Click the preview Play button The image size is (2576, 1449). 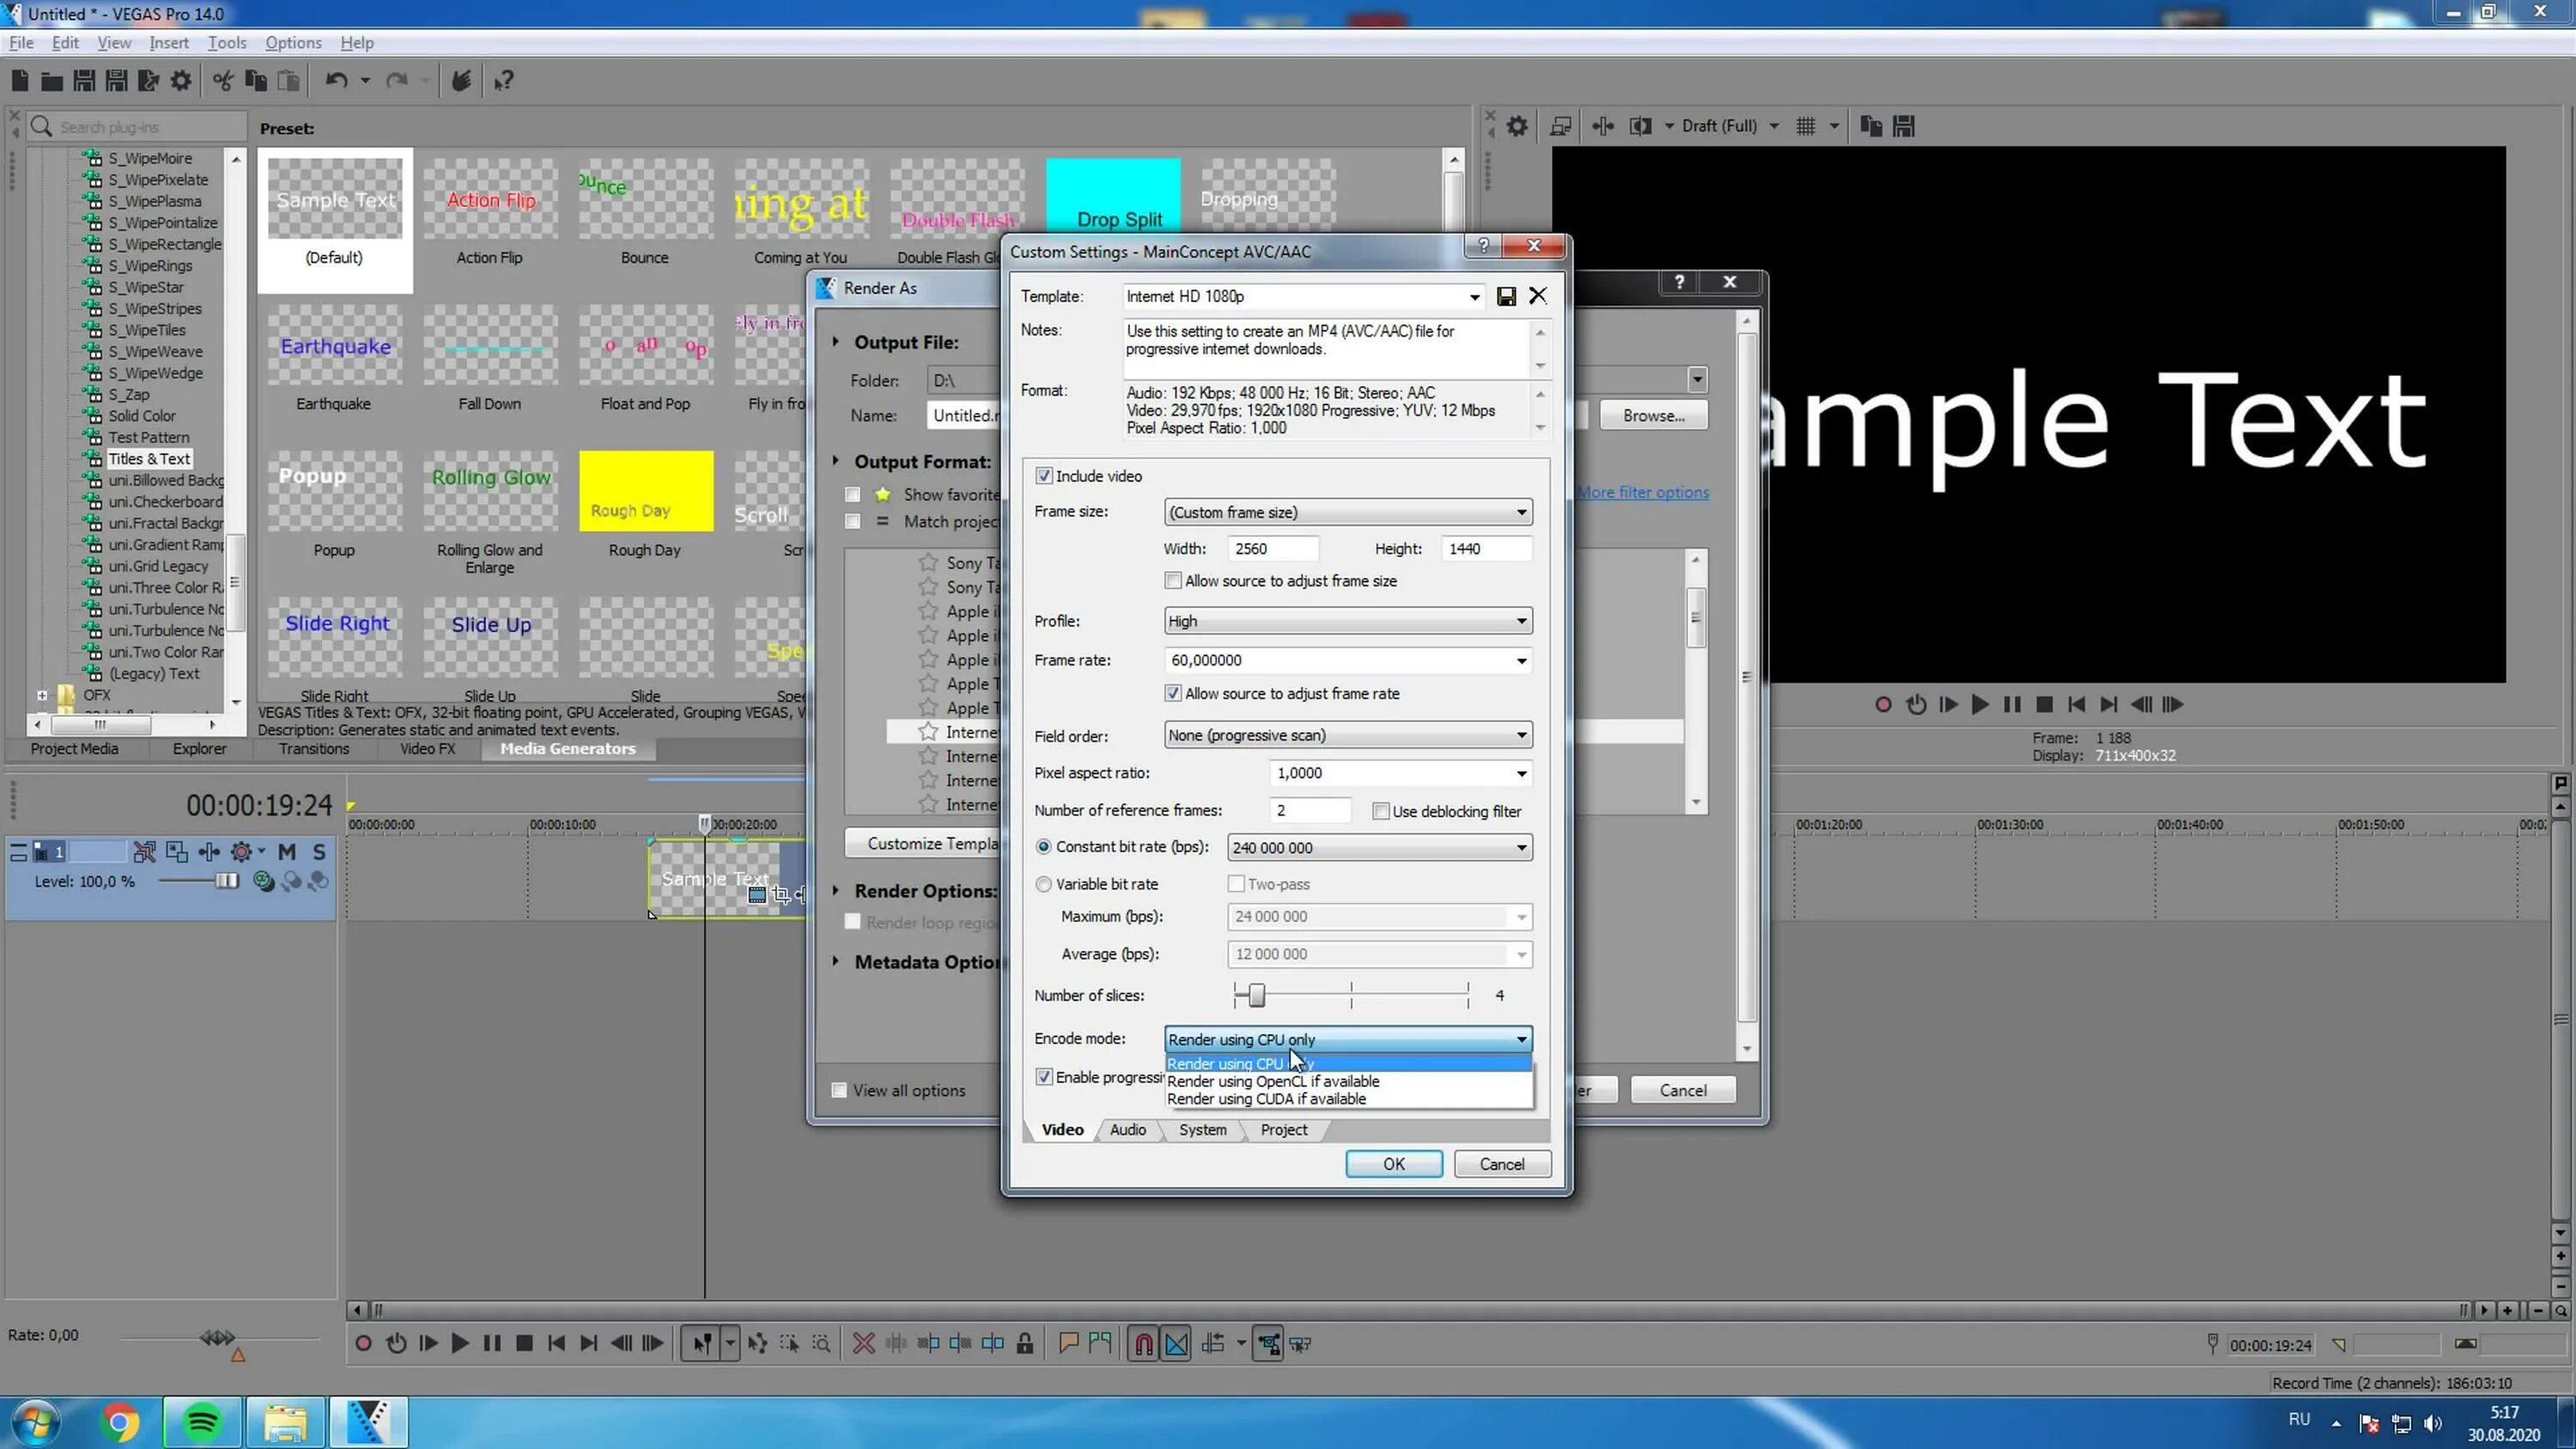tap(1979, 705)
